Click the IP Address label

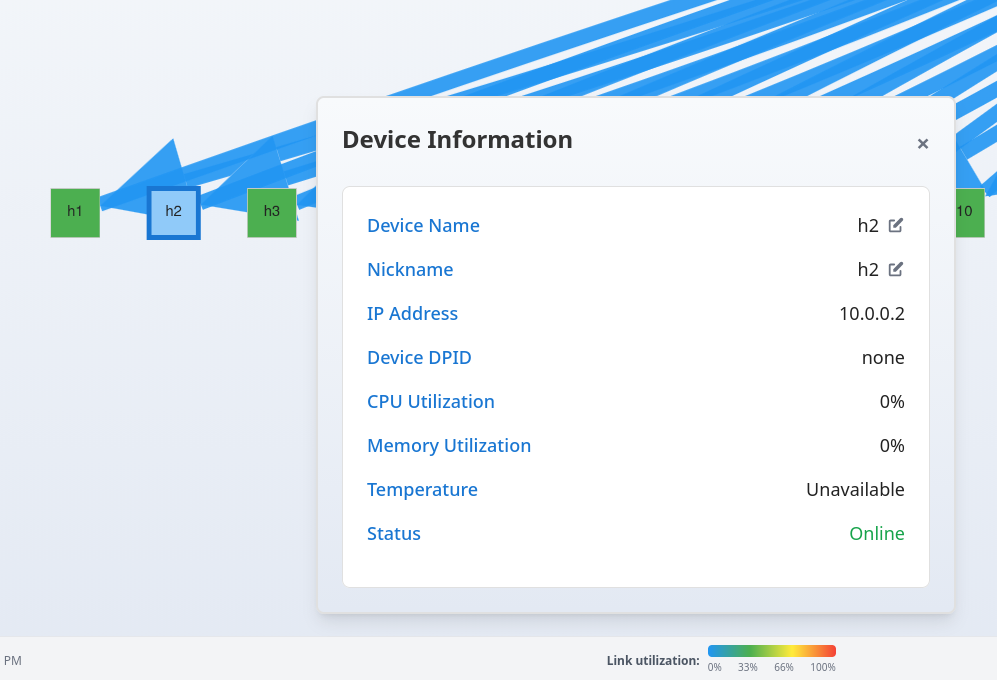[412, 313]
